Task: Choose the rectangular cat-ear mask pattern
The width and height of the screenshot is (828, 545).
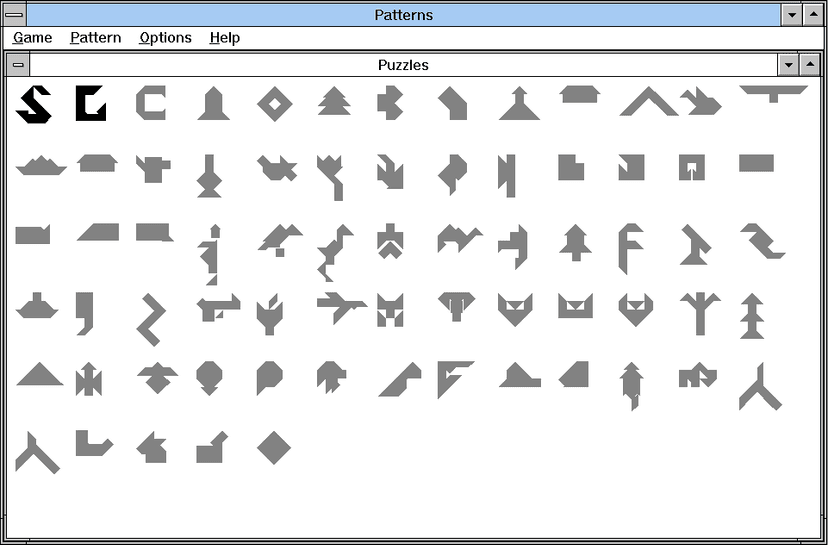Action: pos(575,306)
